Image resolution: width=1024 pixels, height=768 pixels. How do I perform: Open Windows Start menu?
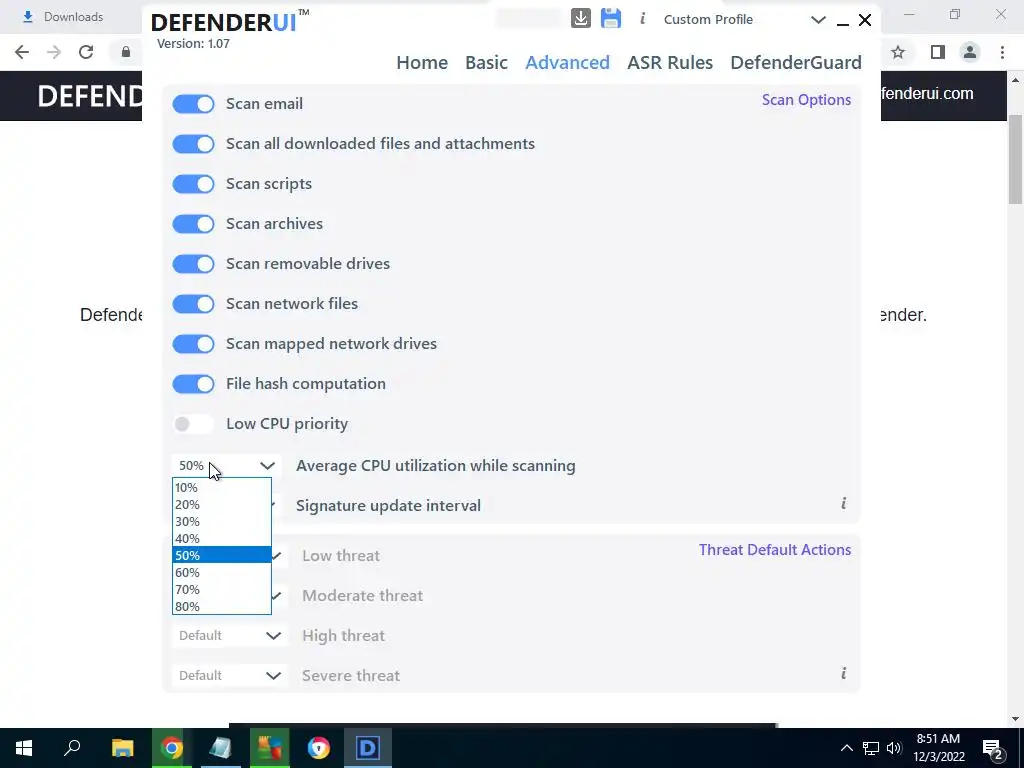[x=24, y=748]
